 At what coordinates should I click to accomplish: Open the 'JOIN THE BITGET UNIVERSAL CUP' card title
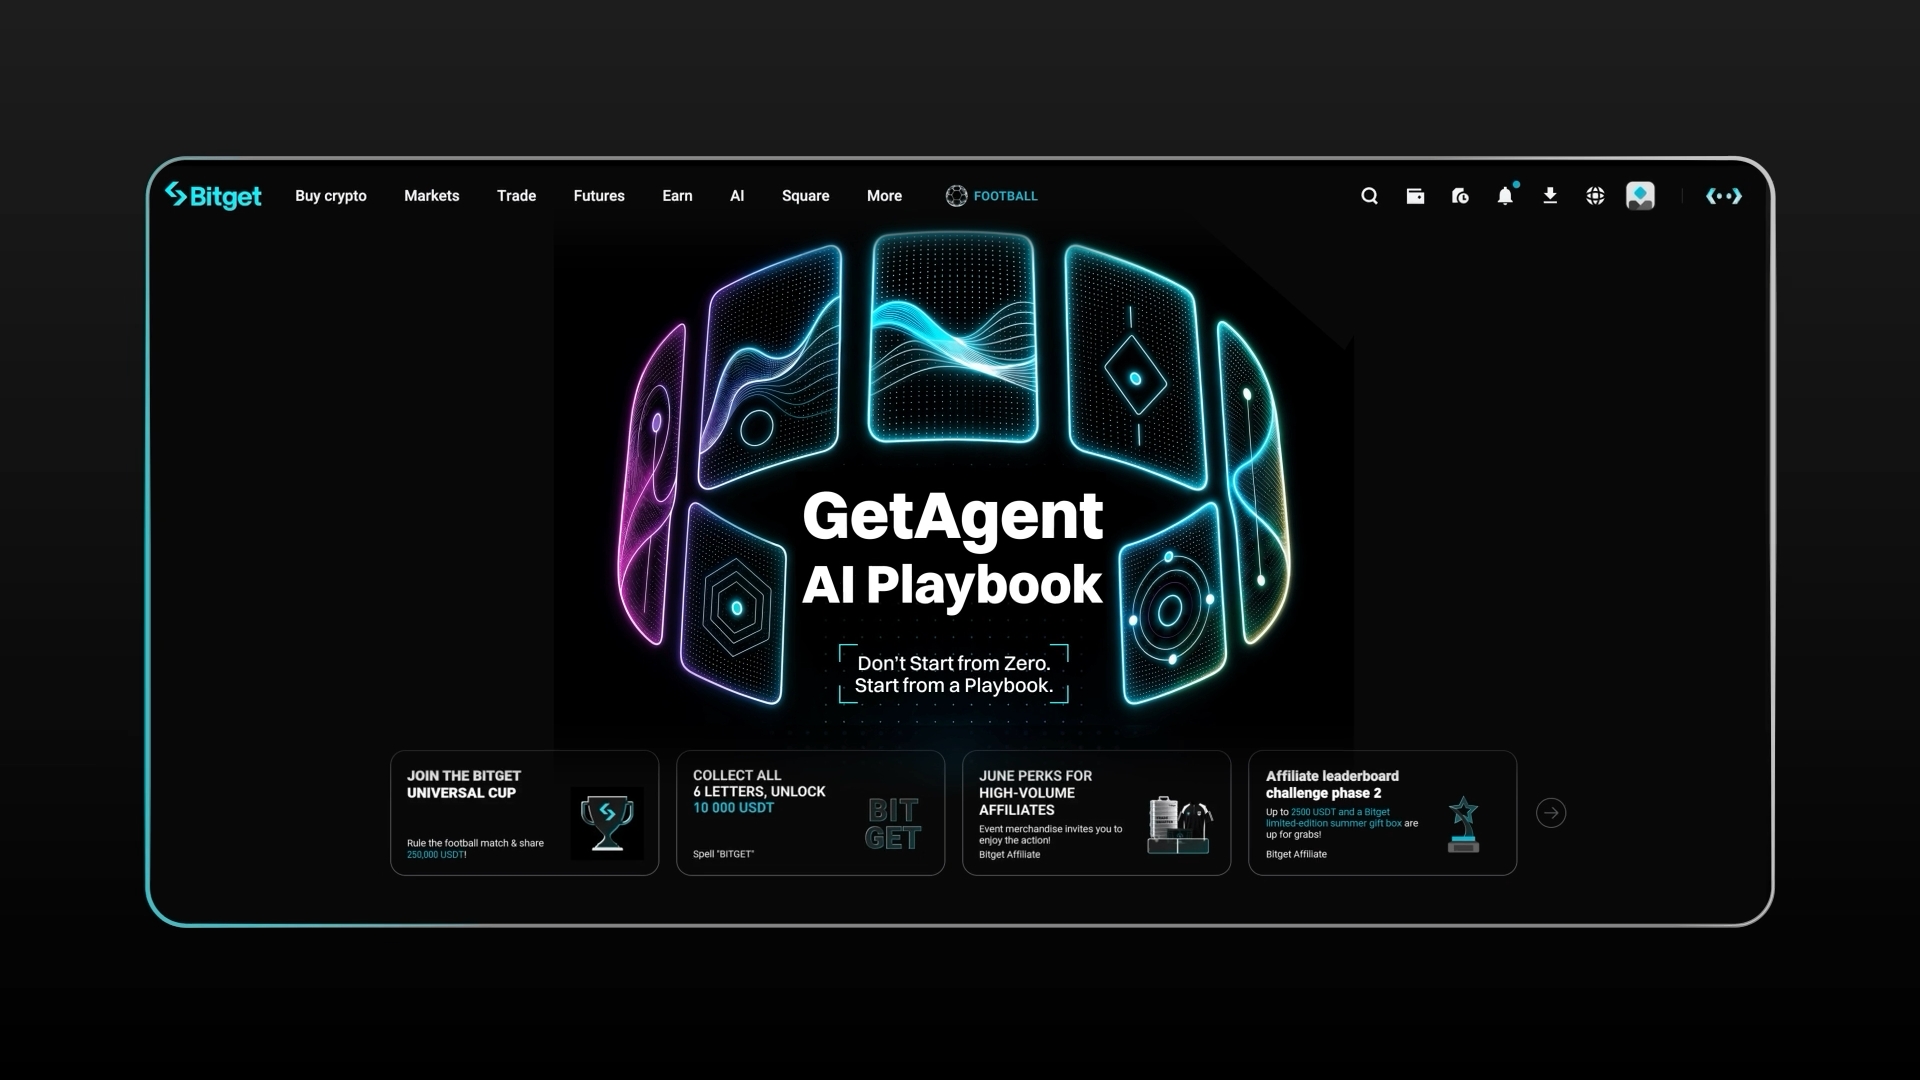point(464,784)
